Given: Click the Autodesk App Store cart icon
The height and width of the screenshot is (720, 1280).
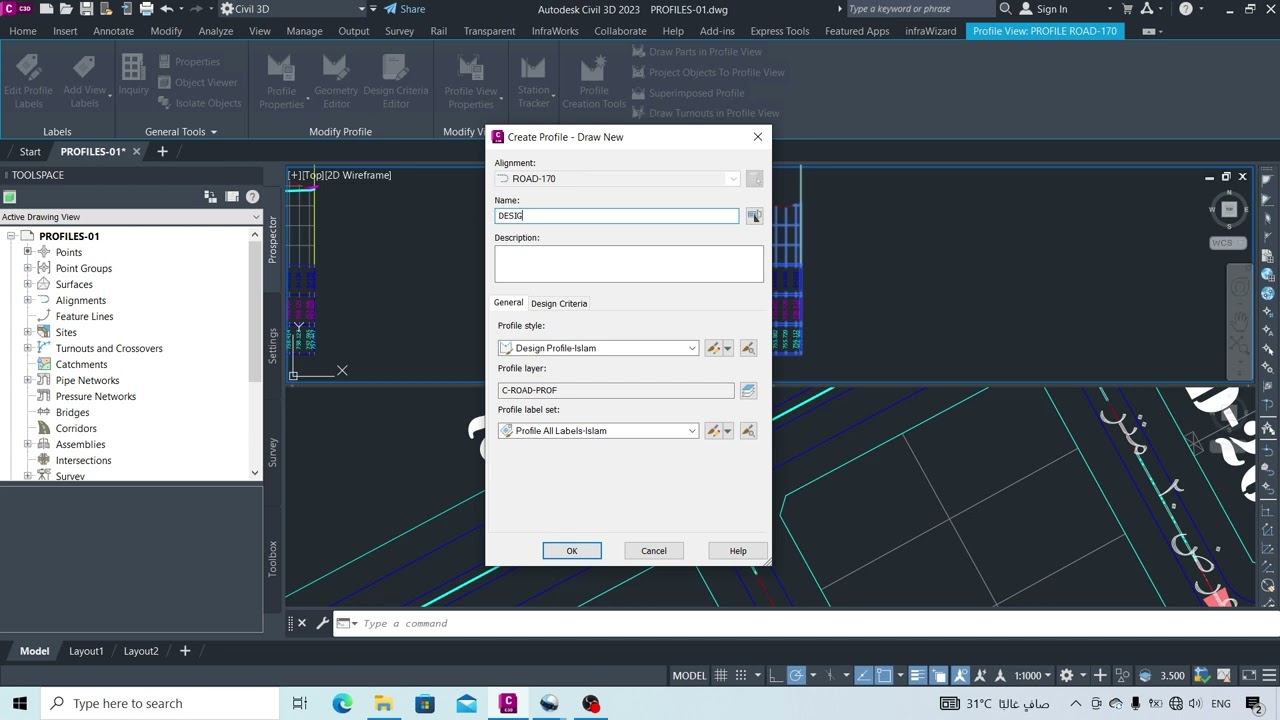Looking at the screenshot, I should point(1128,9).
